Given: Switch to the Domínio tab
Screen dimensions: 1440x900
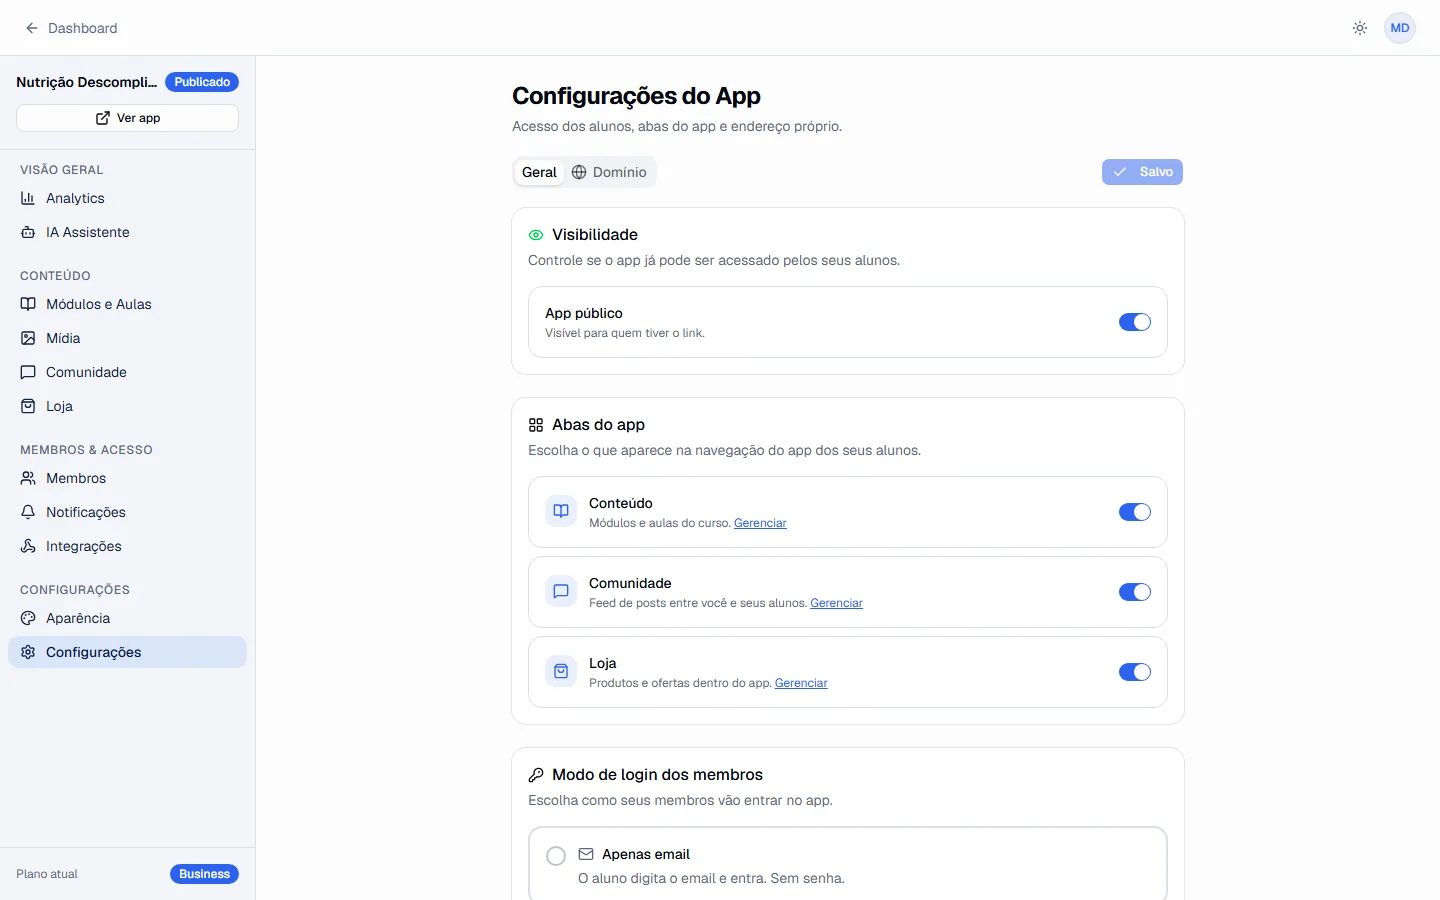Looking at the screenshot, I should tap(609, 172).
